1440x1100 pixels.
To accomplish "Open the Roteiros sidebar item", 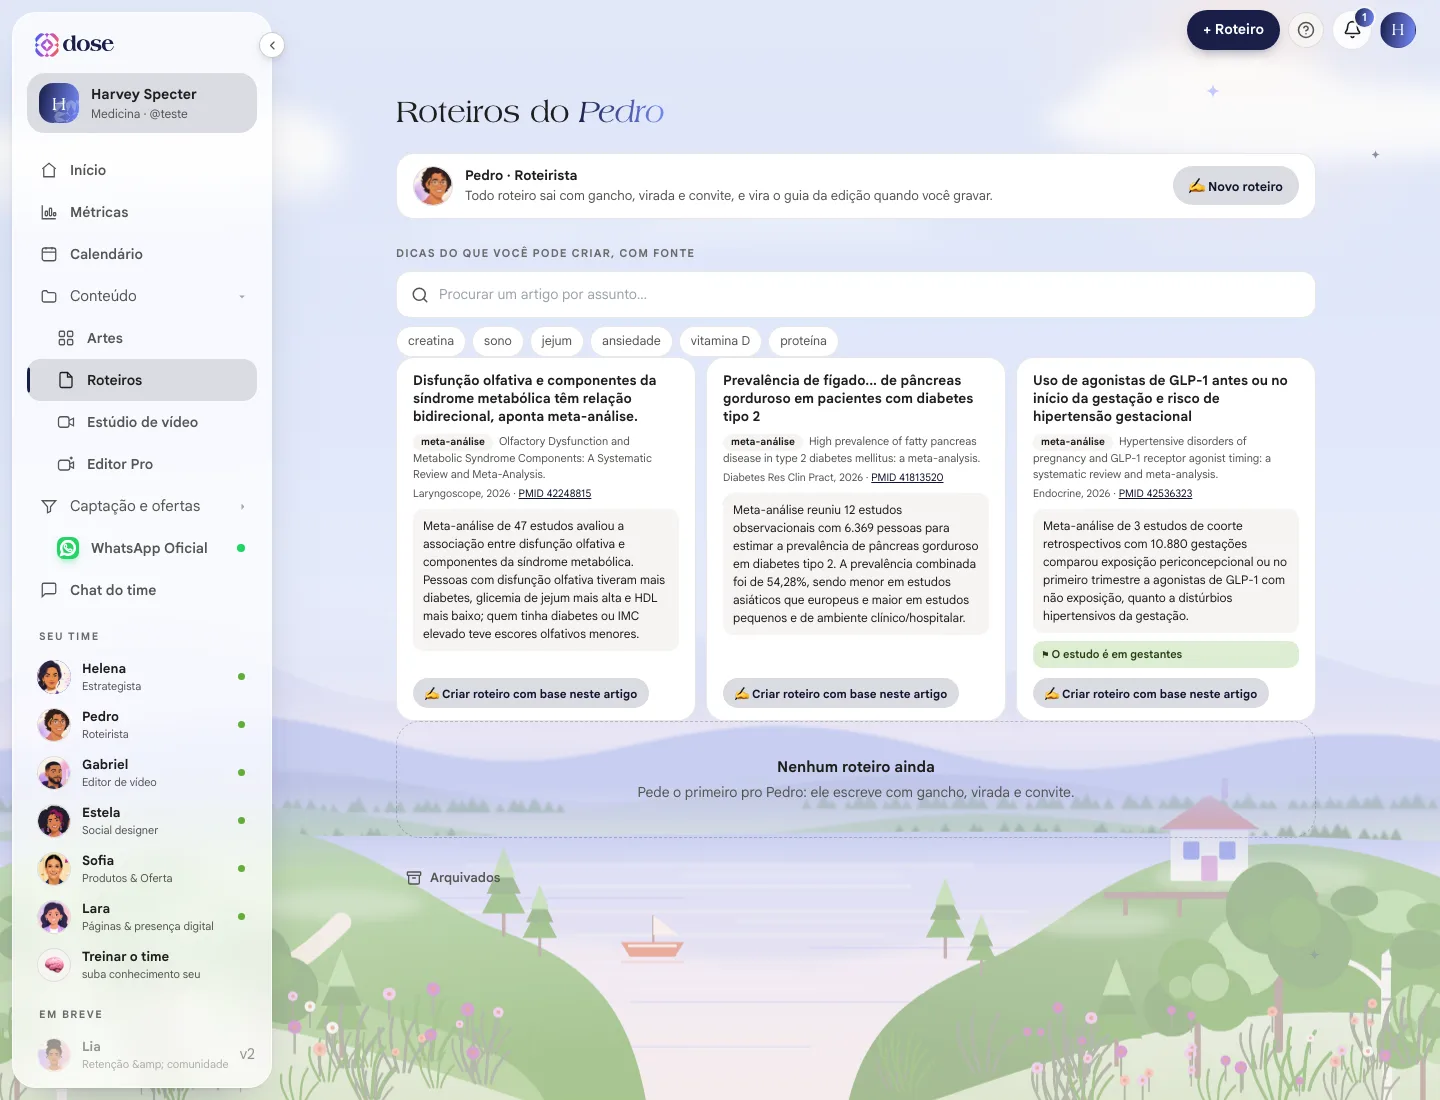I will coord(142,380).
